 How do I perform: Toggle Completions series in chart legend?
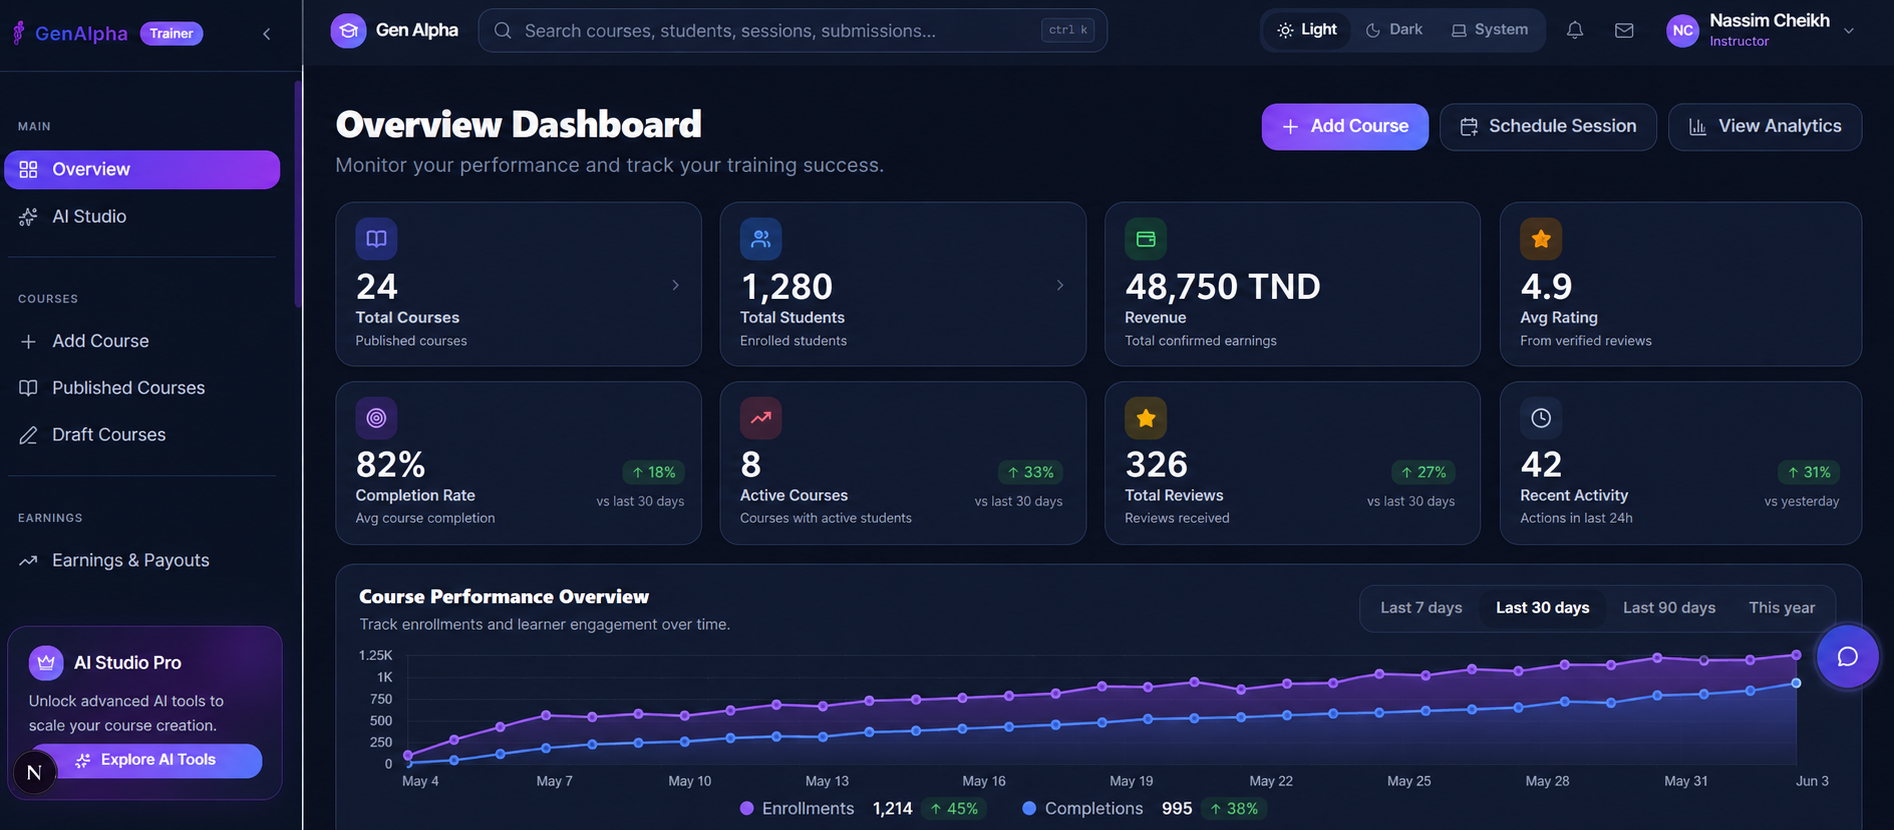click(x=1083, y=808)
